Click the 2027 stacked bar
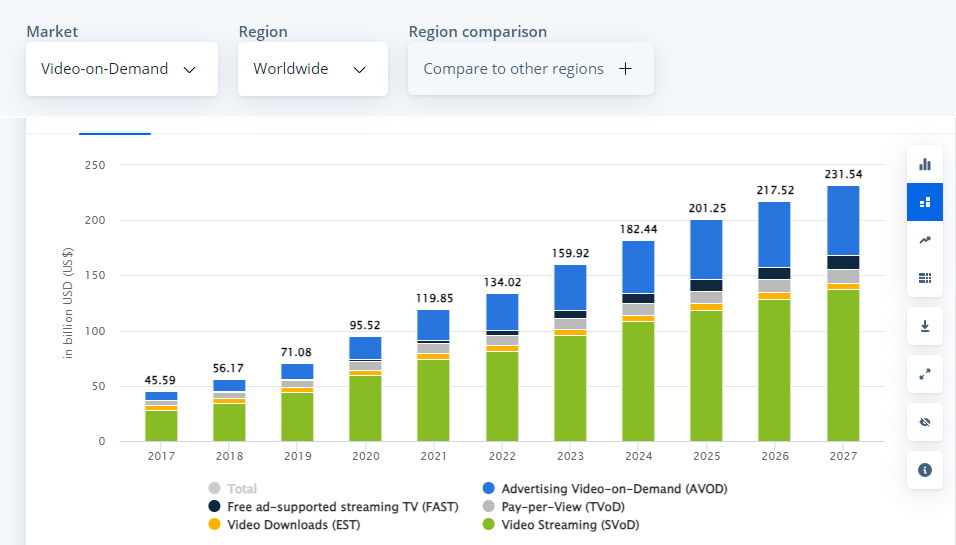Image resolution: width=956 pixels, height=545 pixels. click(x=843, y=313)
